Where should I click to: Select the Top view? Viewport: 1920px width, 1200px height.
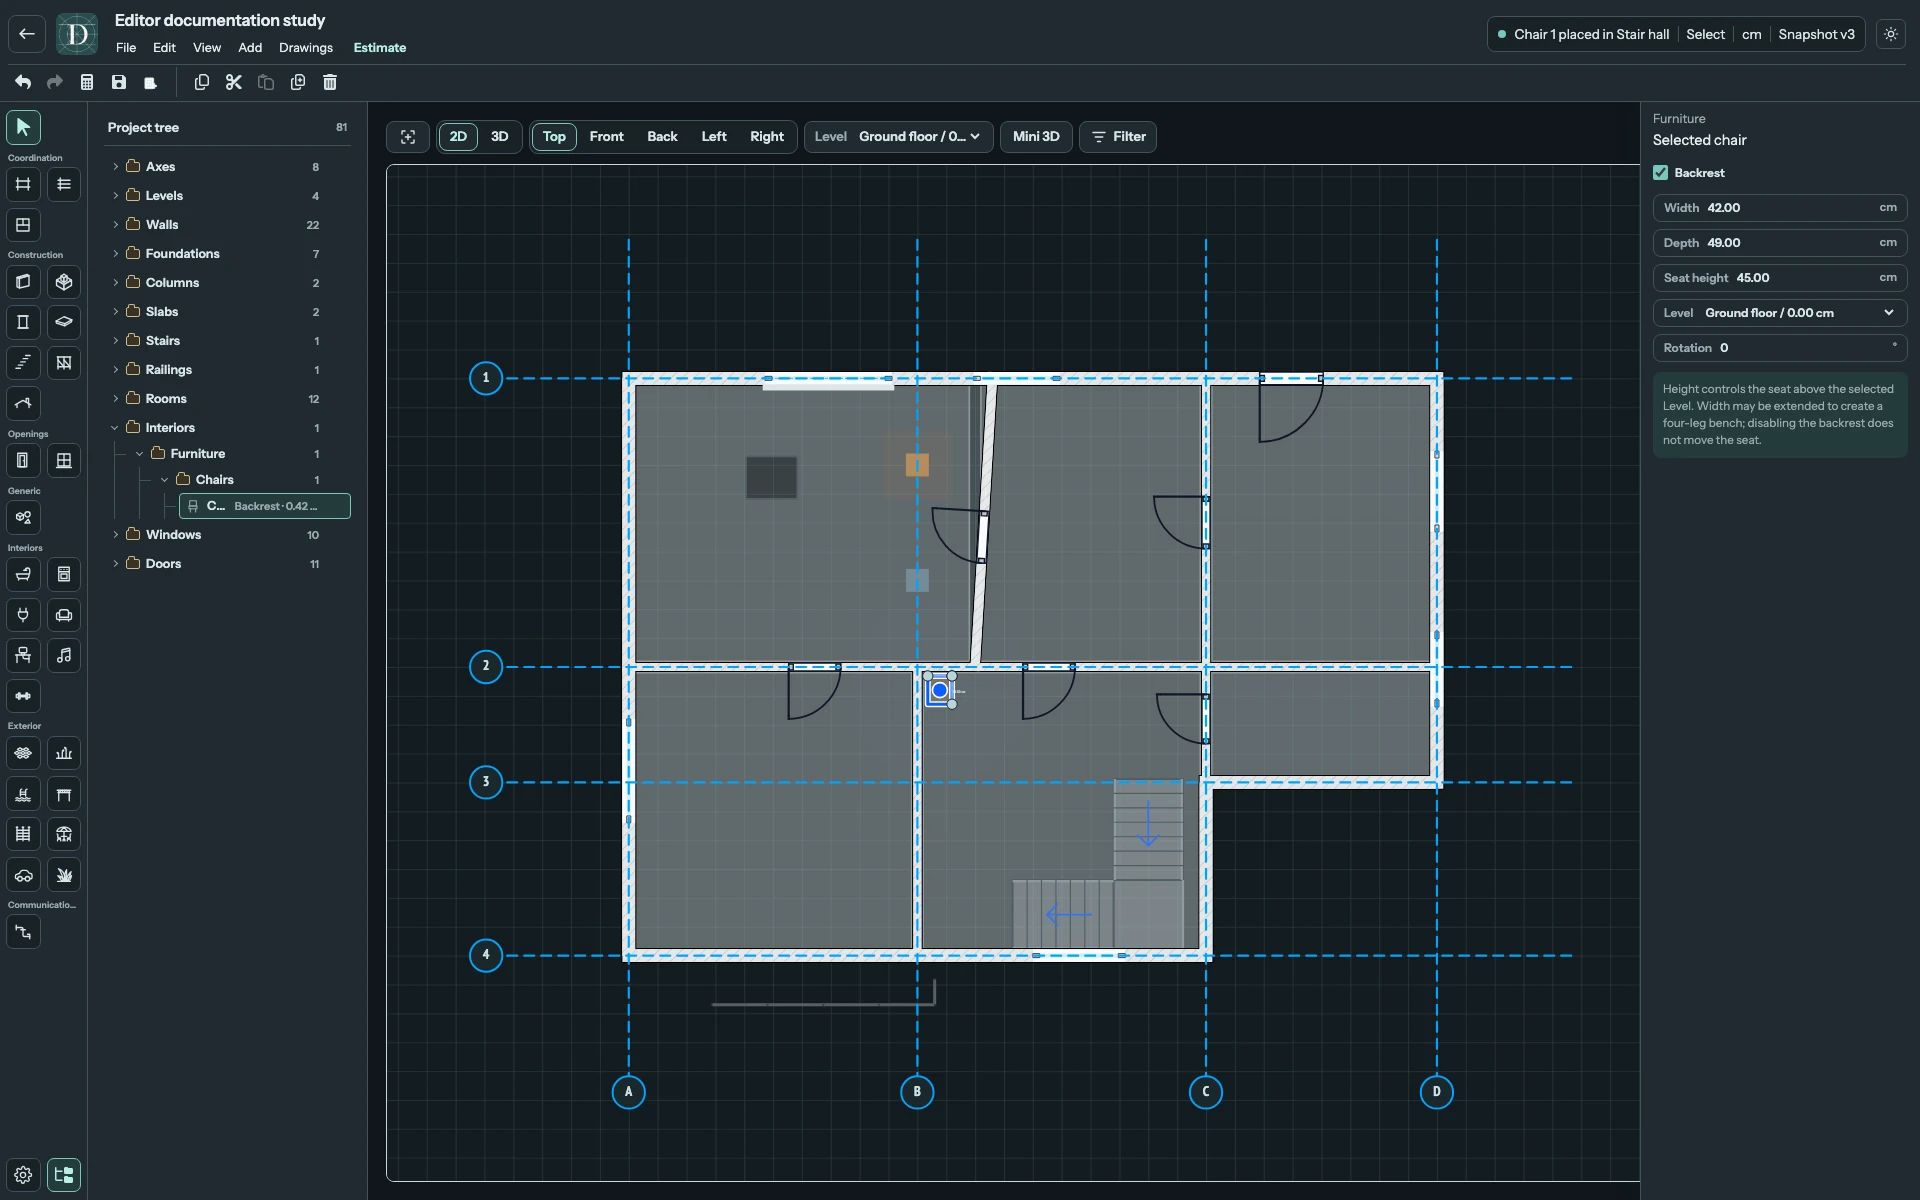coord(554,137)
